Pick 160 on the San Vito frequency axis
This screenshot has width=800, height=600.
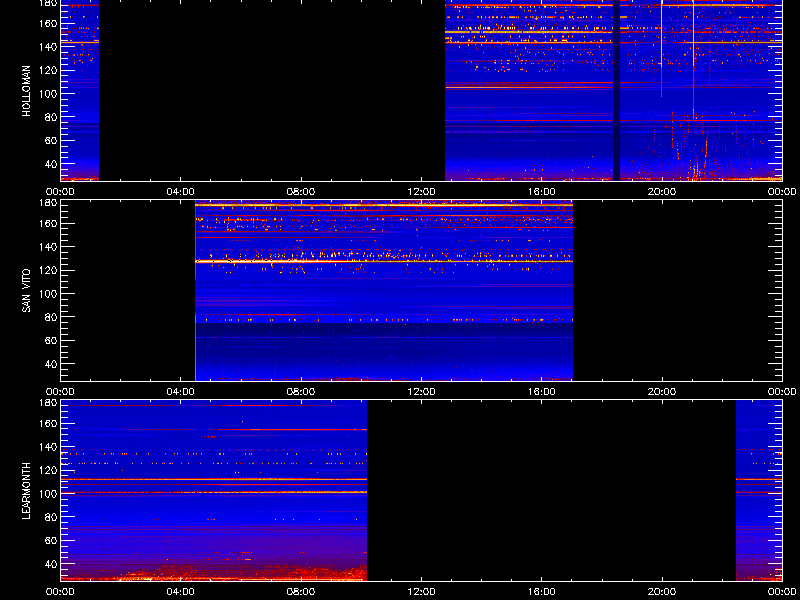(x=48, y=223)
